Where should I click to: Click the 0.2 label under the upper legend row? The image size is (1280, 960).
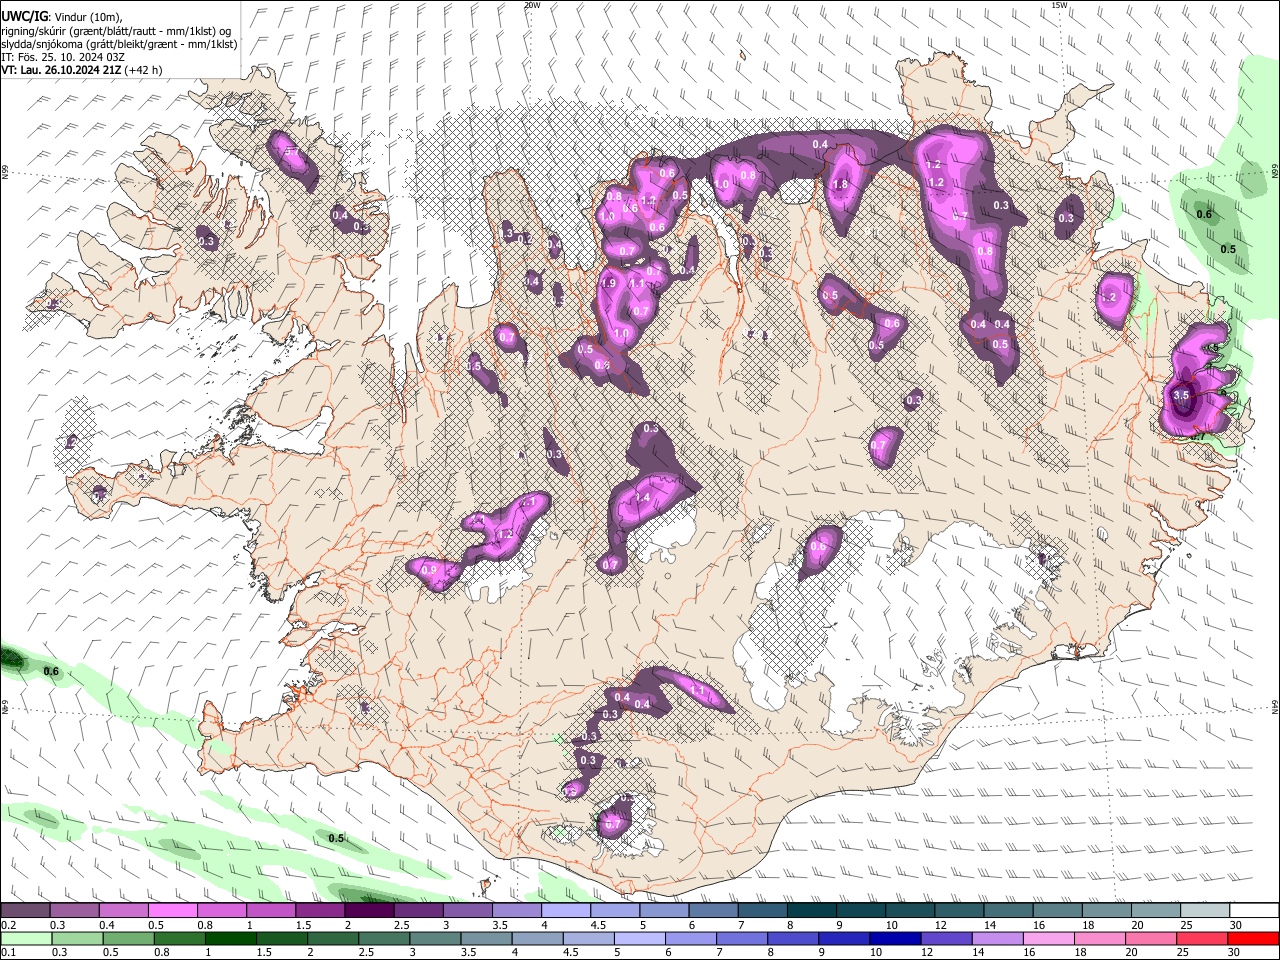[x=8, y=925]
